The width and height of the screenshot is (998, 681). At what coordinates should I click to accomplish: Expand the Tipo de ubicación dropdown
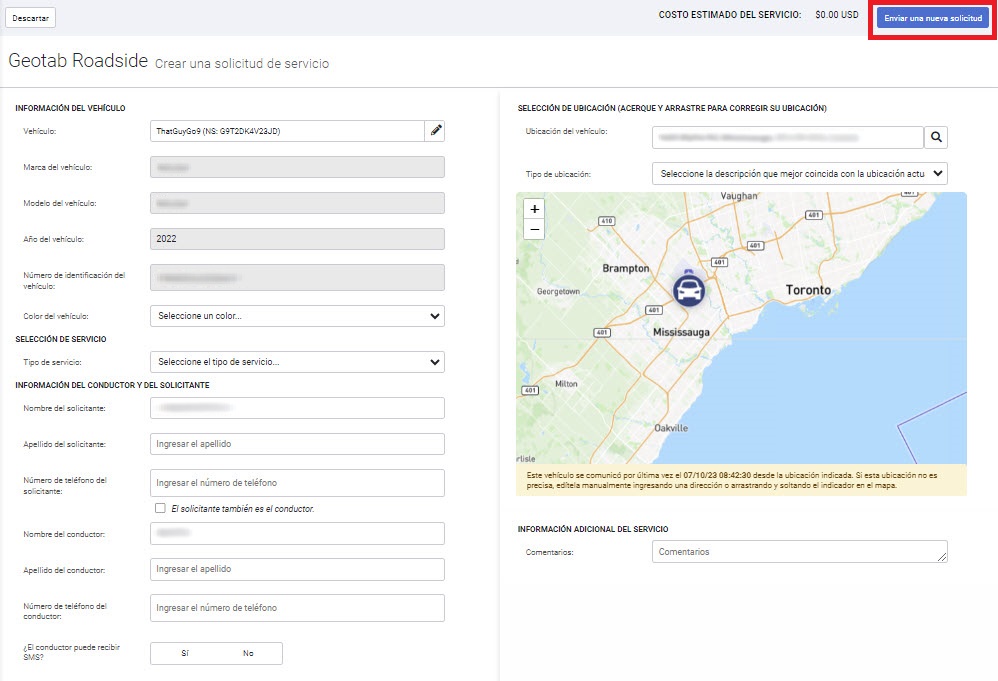(x=799, y=174)
